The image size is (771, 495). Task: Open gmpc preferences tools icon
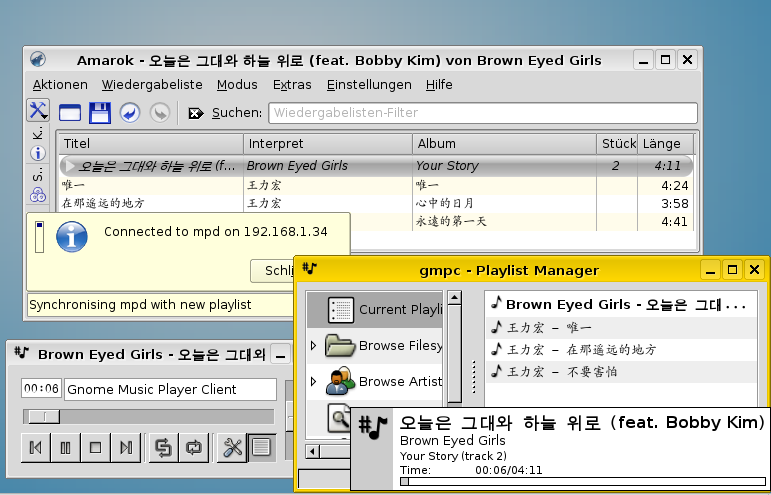[232, 447]
